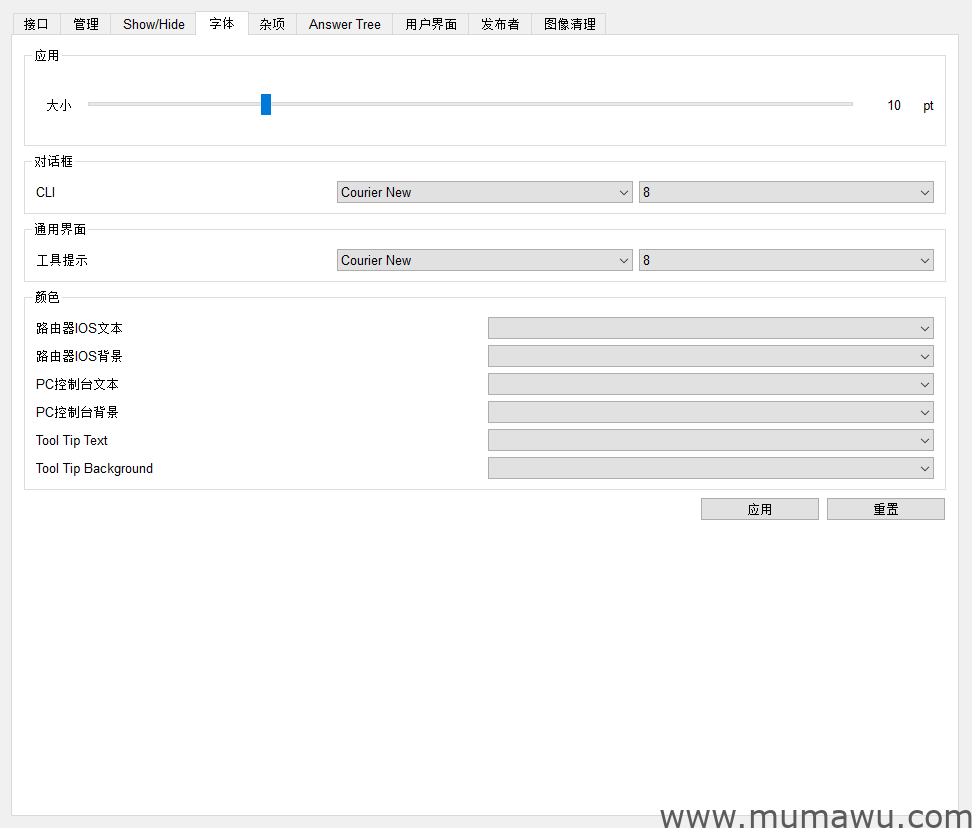Expand the 工具提示 font name dropdown
Viewport: 972px width, 828px height.
(484, 260)
